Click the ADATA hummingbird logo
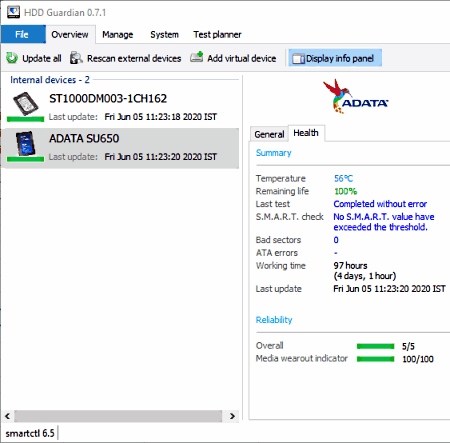The width and height of the screenshot is (450, 443). pyautogui.click(x=355, y=96)
